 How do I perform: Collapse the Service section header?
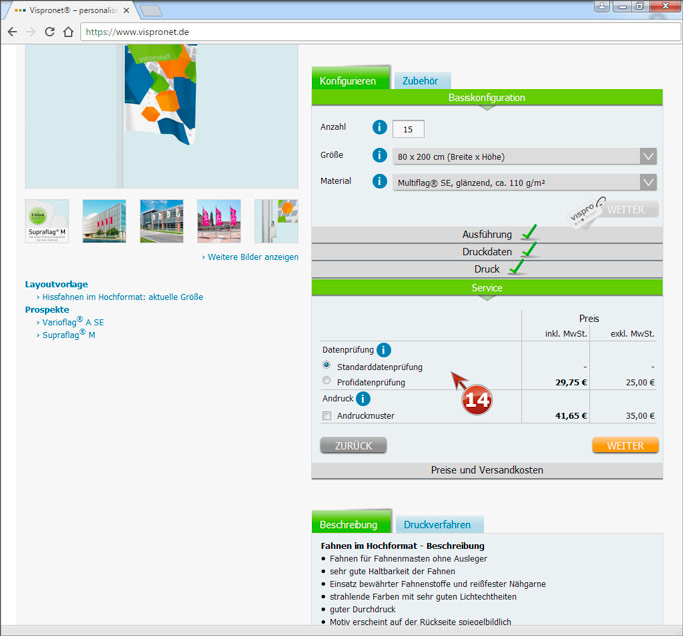(x=487, y=288)
